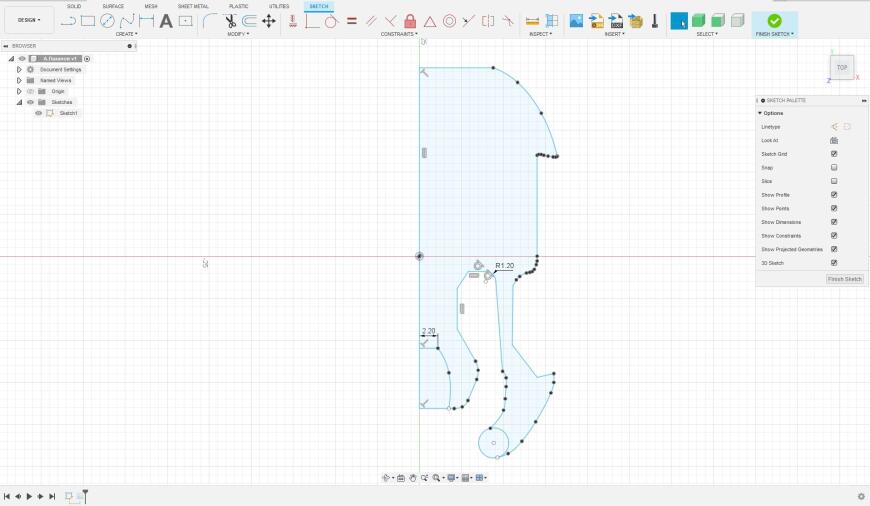The width and height of the screenshot is (870, 506).
Task: Enable the Snap checkbox
Action: point(834,168)
